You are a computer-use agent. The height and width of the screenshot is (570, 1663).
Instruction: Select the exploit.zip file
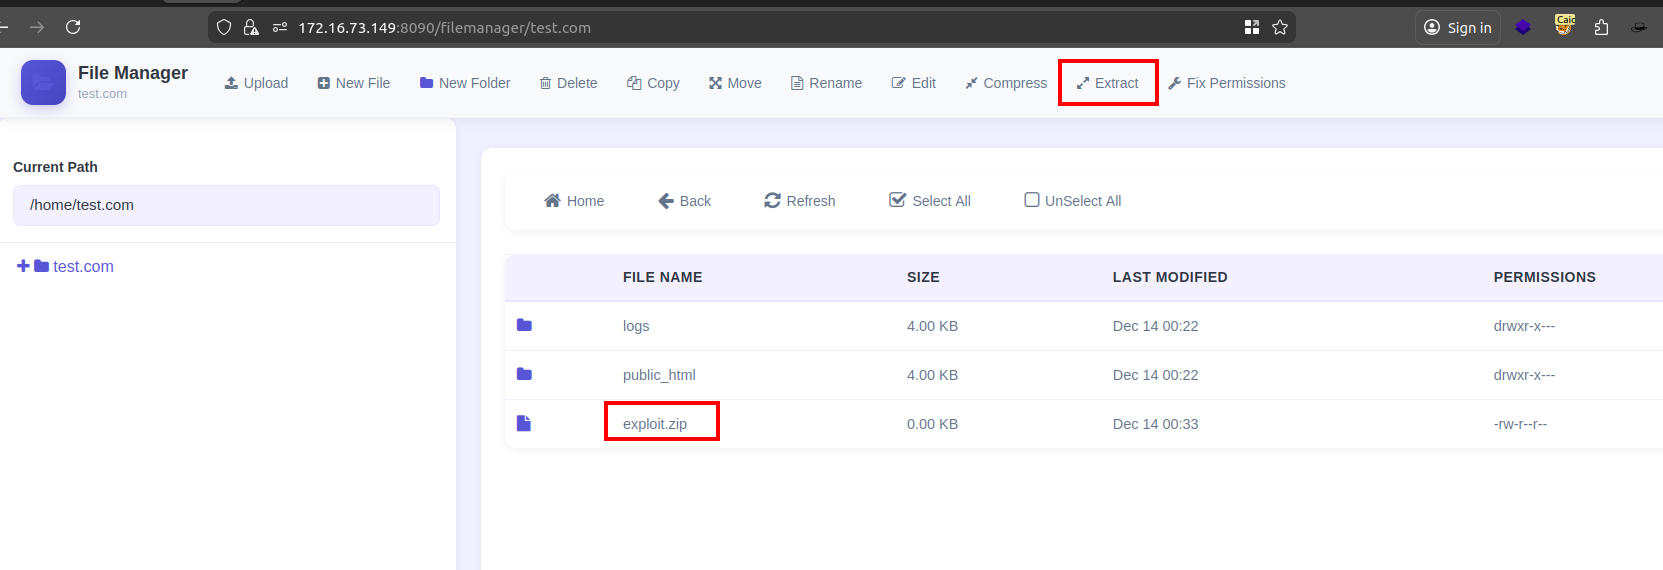pyautogui.click(x=655, y=424)
